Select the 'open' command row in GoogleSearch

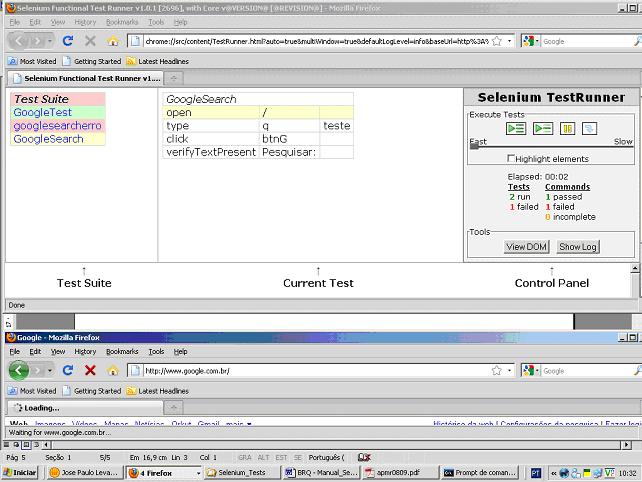pyautogui.click(x=258, y=112)
